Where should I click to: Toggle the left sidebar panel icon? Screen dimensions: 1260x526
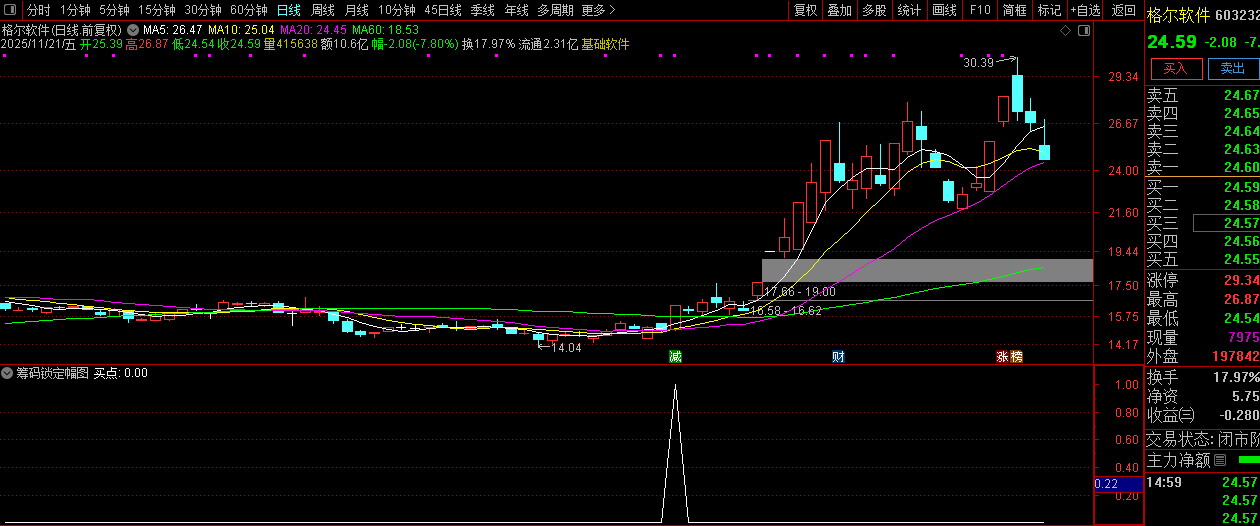pyautogui.click(x=9, y=10)
